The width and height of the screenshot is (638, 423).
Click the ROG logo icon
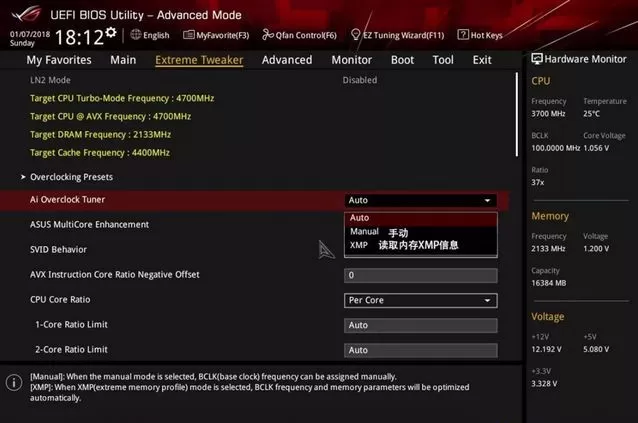(x=26, y=14)
